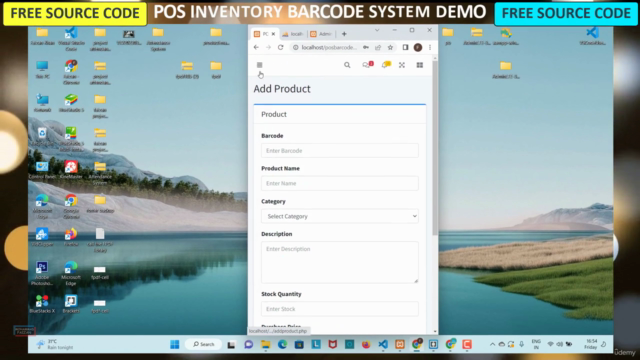Open the taskbar clock showing 16:54 Friday
Viewport: 640px width, 360px height.
[591, 344]
